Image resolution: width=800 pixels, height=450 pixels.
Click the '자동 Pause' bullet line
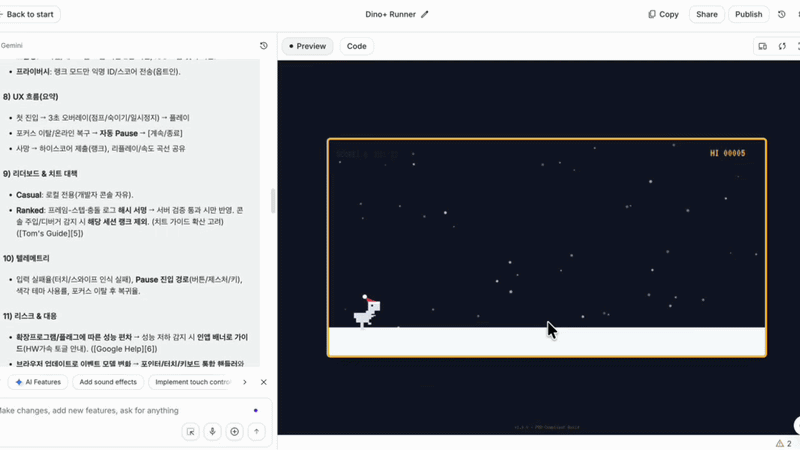coord(99,133)
